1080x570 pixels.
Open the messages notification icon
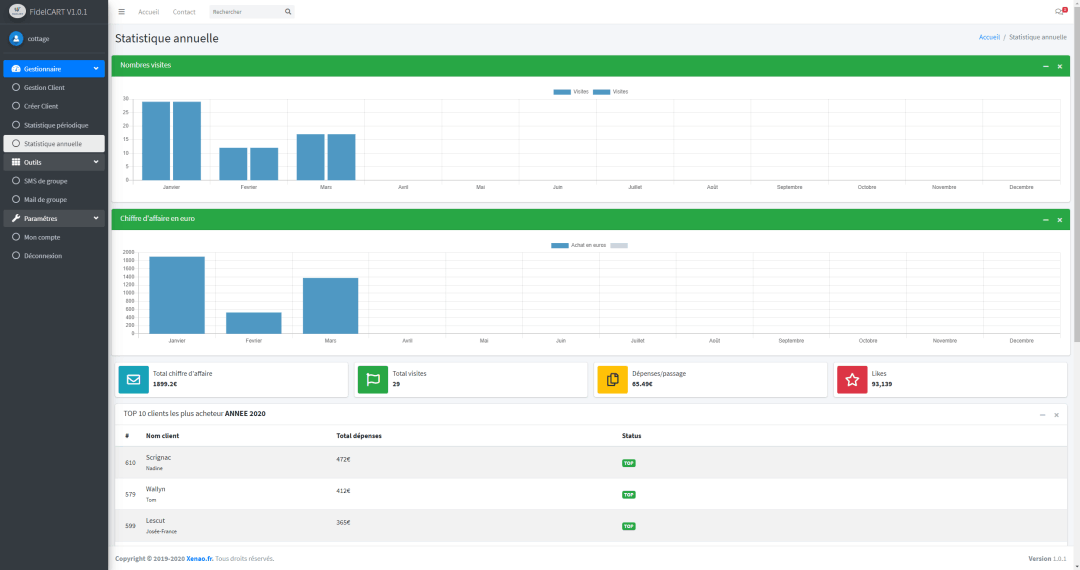[x=1059, y=12]
